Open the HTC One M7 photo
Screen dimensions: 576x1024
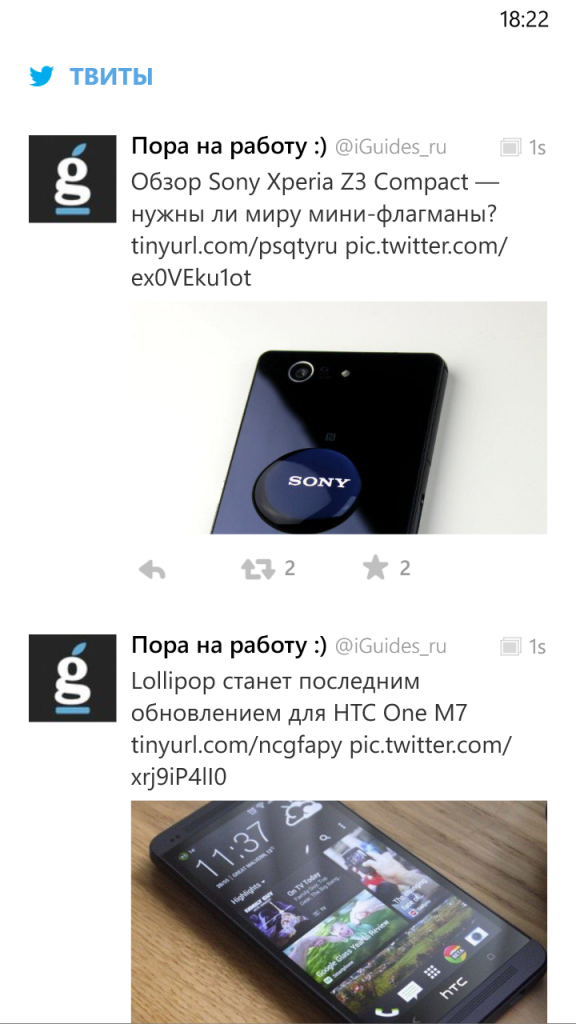pyautogui.click(x=339, y=912)
